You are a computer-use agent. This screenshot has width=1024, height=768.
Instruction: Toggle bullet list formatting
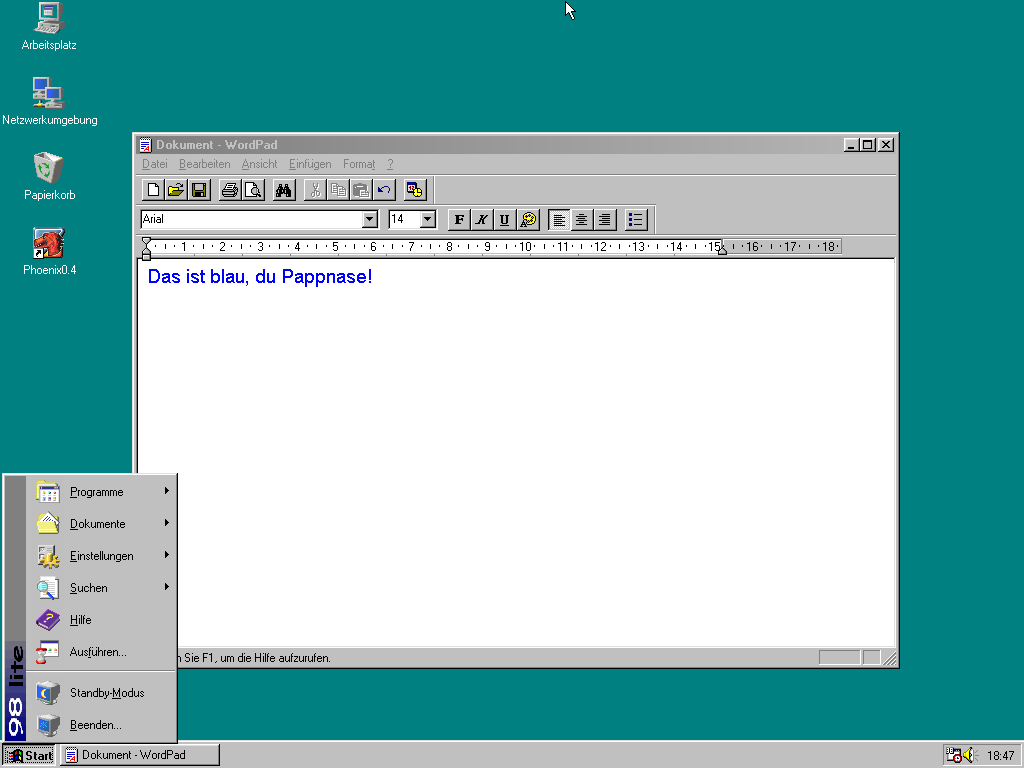coord(636,219)
